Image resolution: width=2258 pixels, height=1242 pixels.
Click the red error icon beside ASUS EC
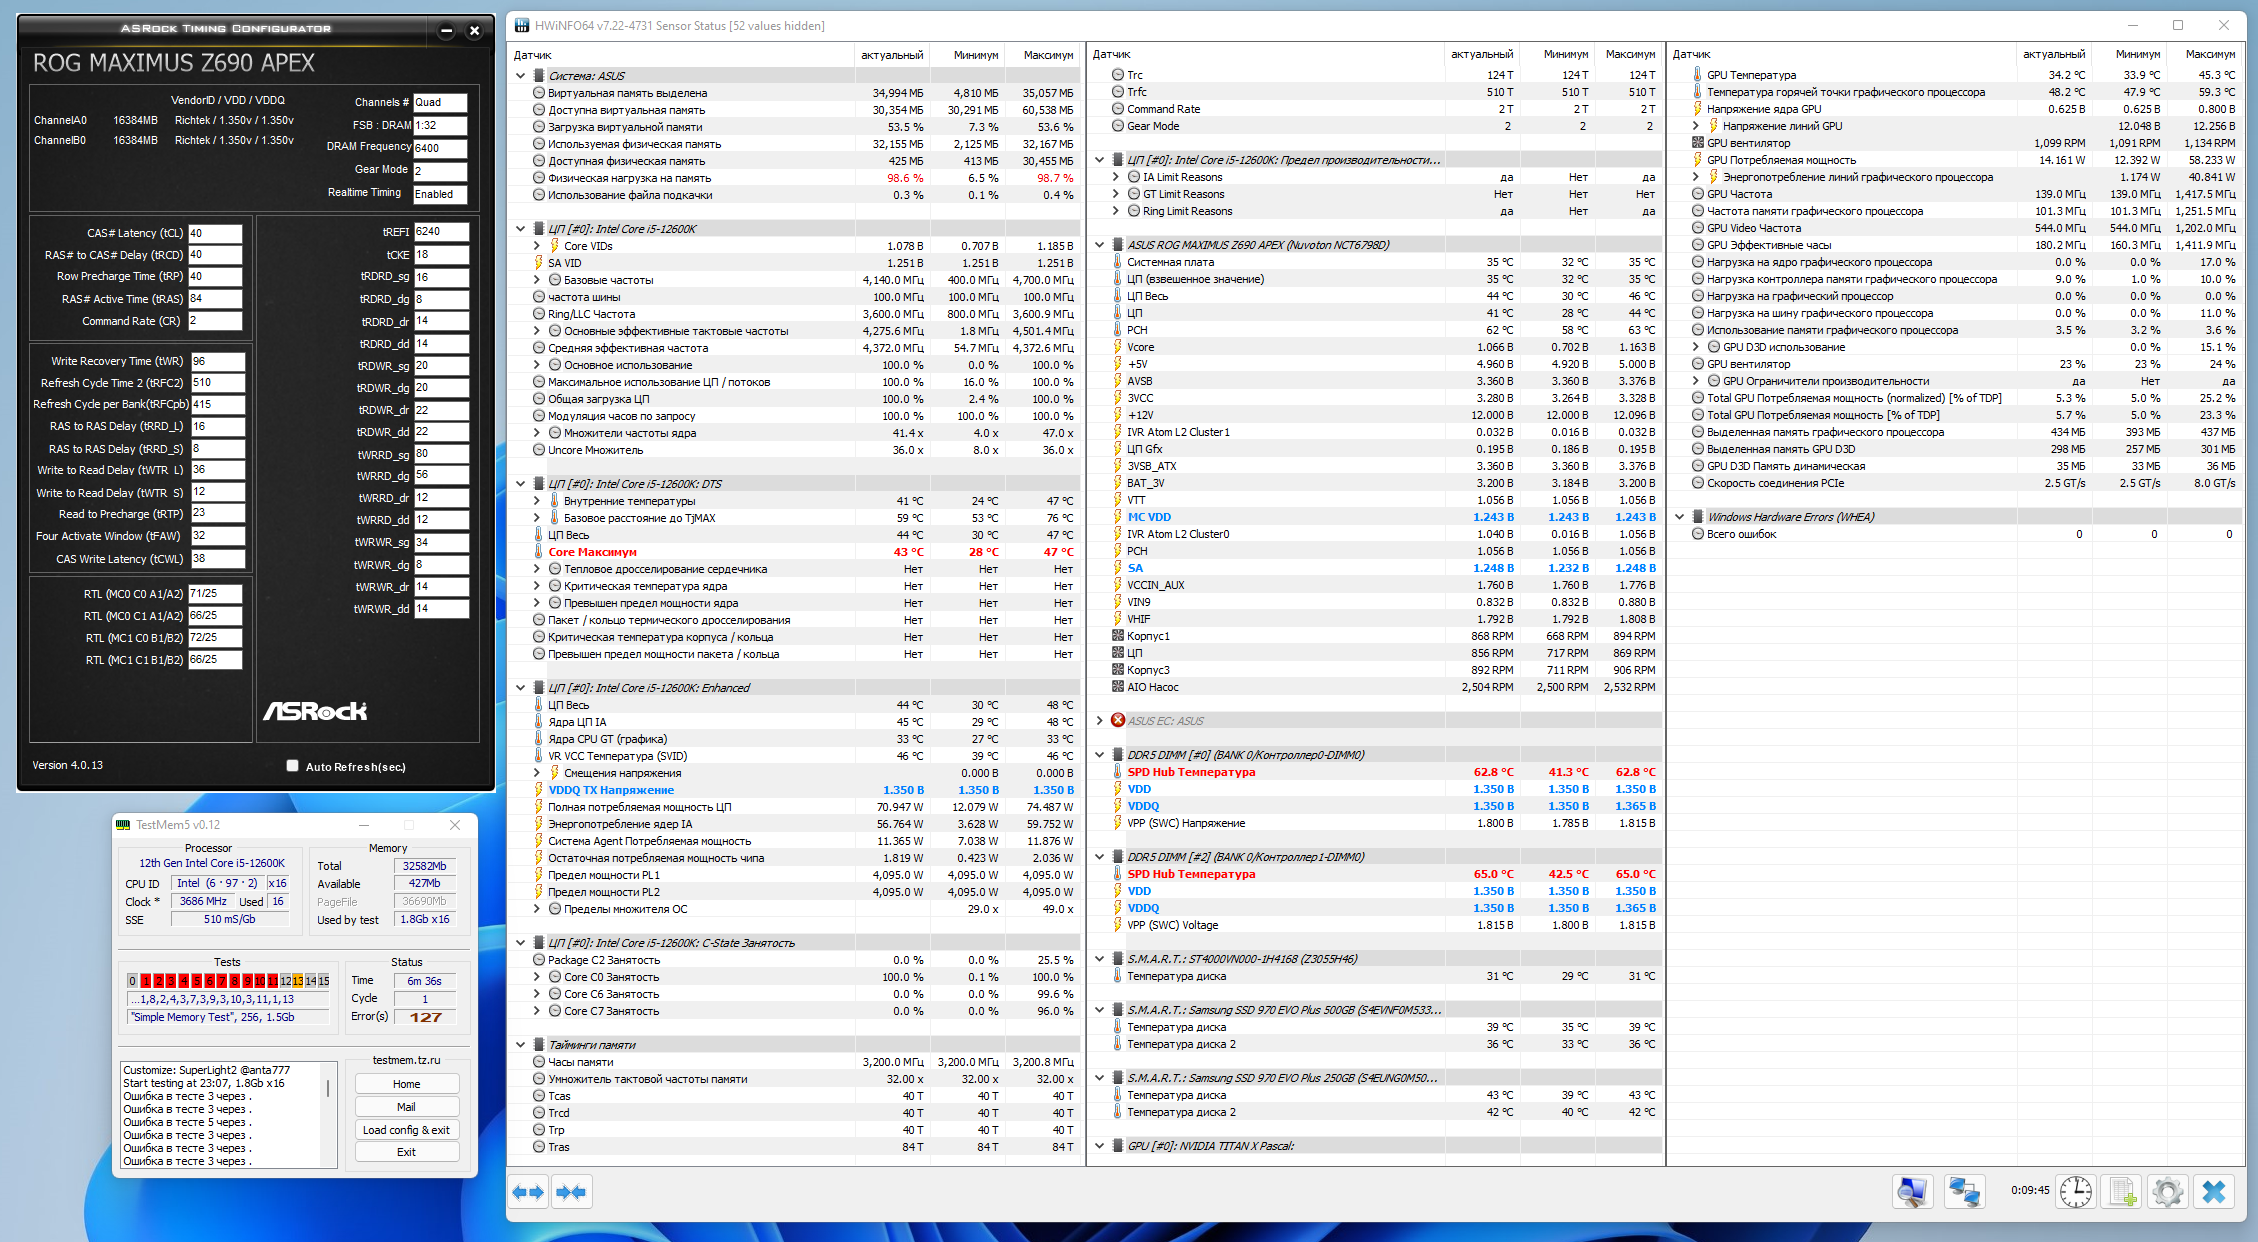(x=1118, y=720)
